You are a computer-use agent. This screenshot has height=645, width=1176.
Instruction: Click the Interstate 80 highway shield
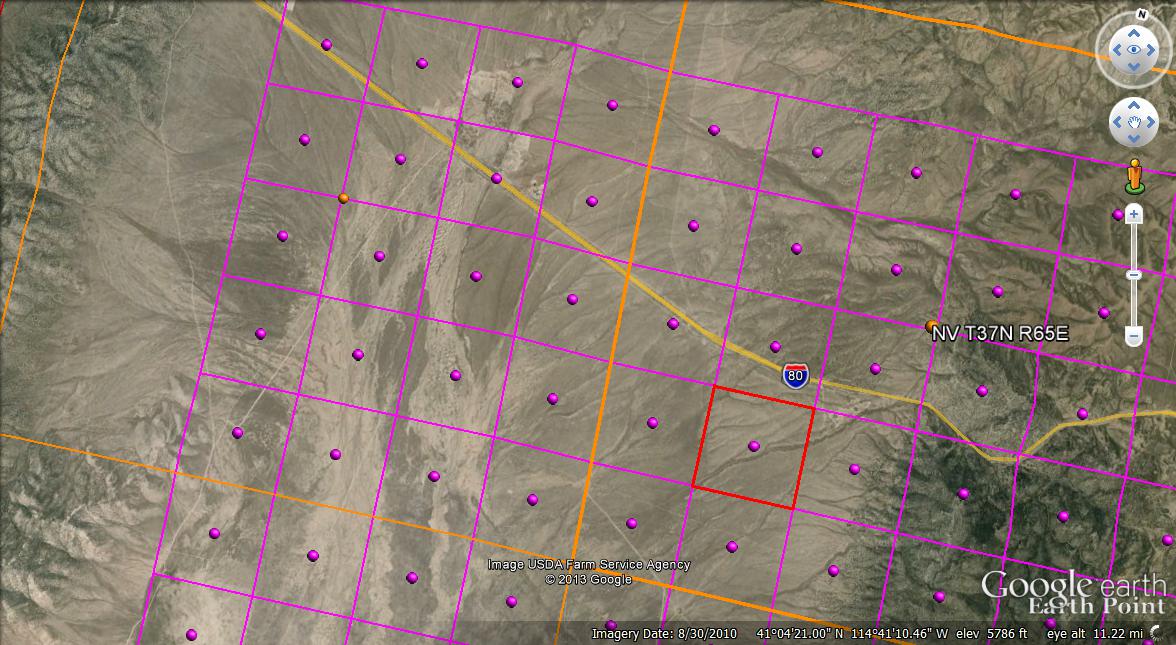(x=795, y=376)
